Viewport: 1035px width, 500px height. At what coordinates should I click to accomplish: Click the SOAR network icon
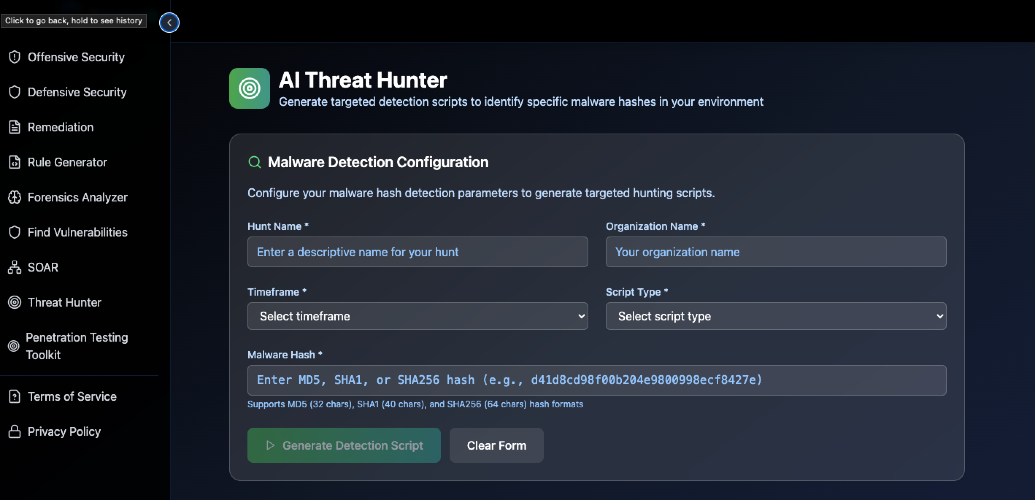coord(14,267)
